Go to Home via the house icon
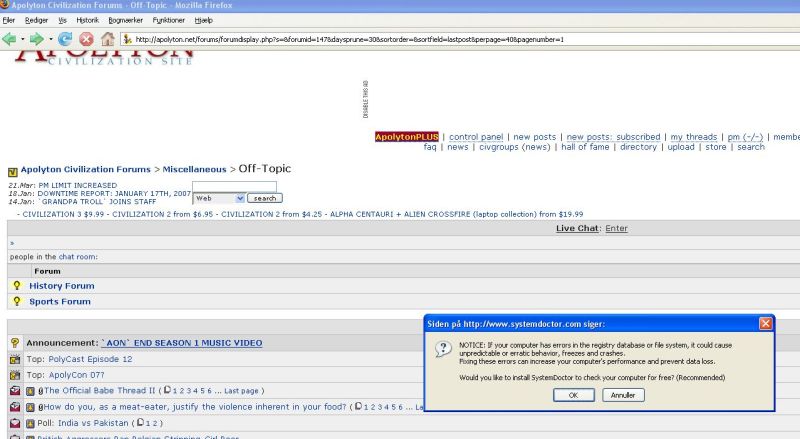 pyautogui.click(x=106, y=39)
